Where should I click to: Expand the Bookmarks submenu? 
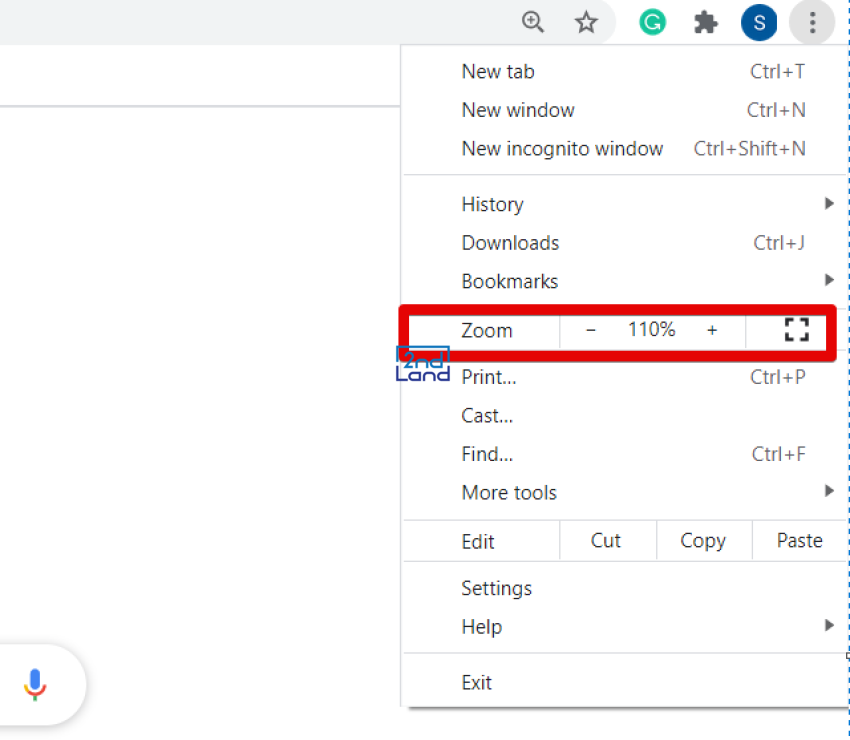point(625,281)
